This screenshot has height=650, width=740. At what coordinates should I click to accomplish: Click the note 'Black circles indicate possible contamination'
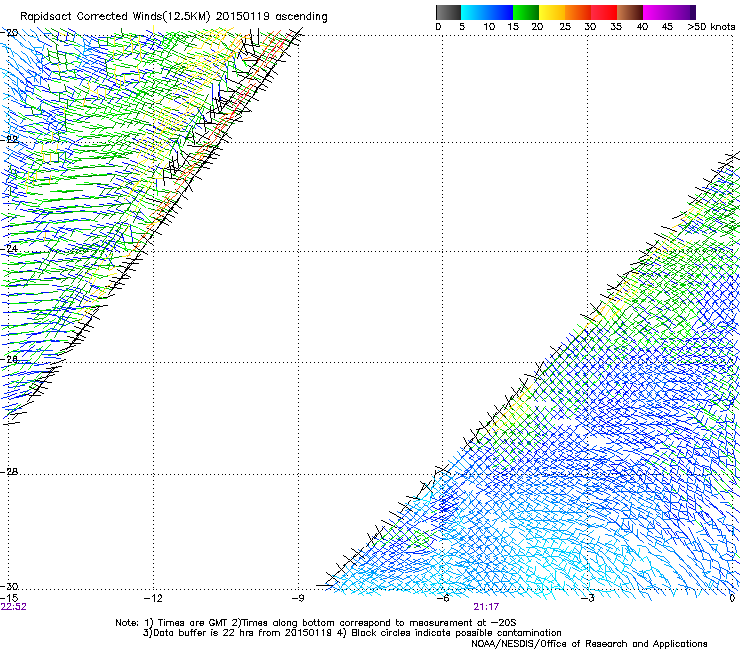pyautogui.click(x=456, y=633)
